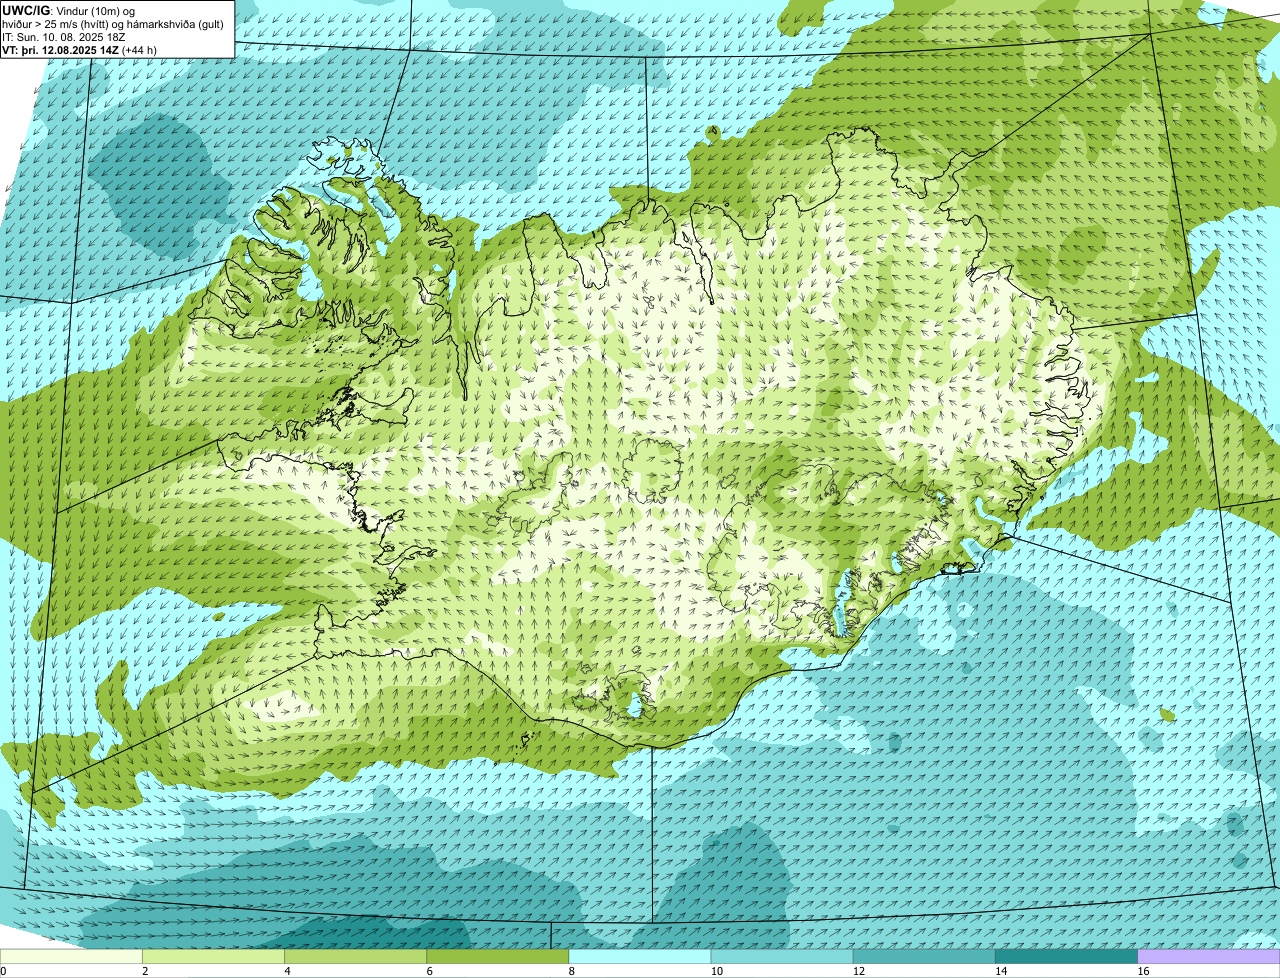Click the legend scale label "14"
Image resolution: width=1280 pixels, height=978 pixels.
[x=1000, y=971]
